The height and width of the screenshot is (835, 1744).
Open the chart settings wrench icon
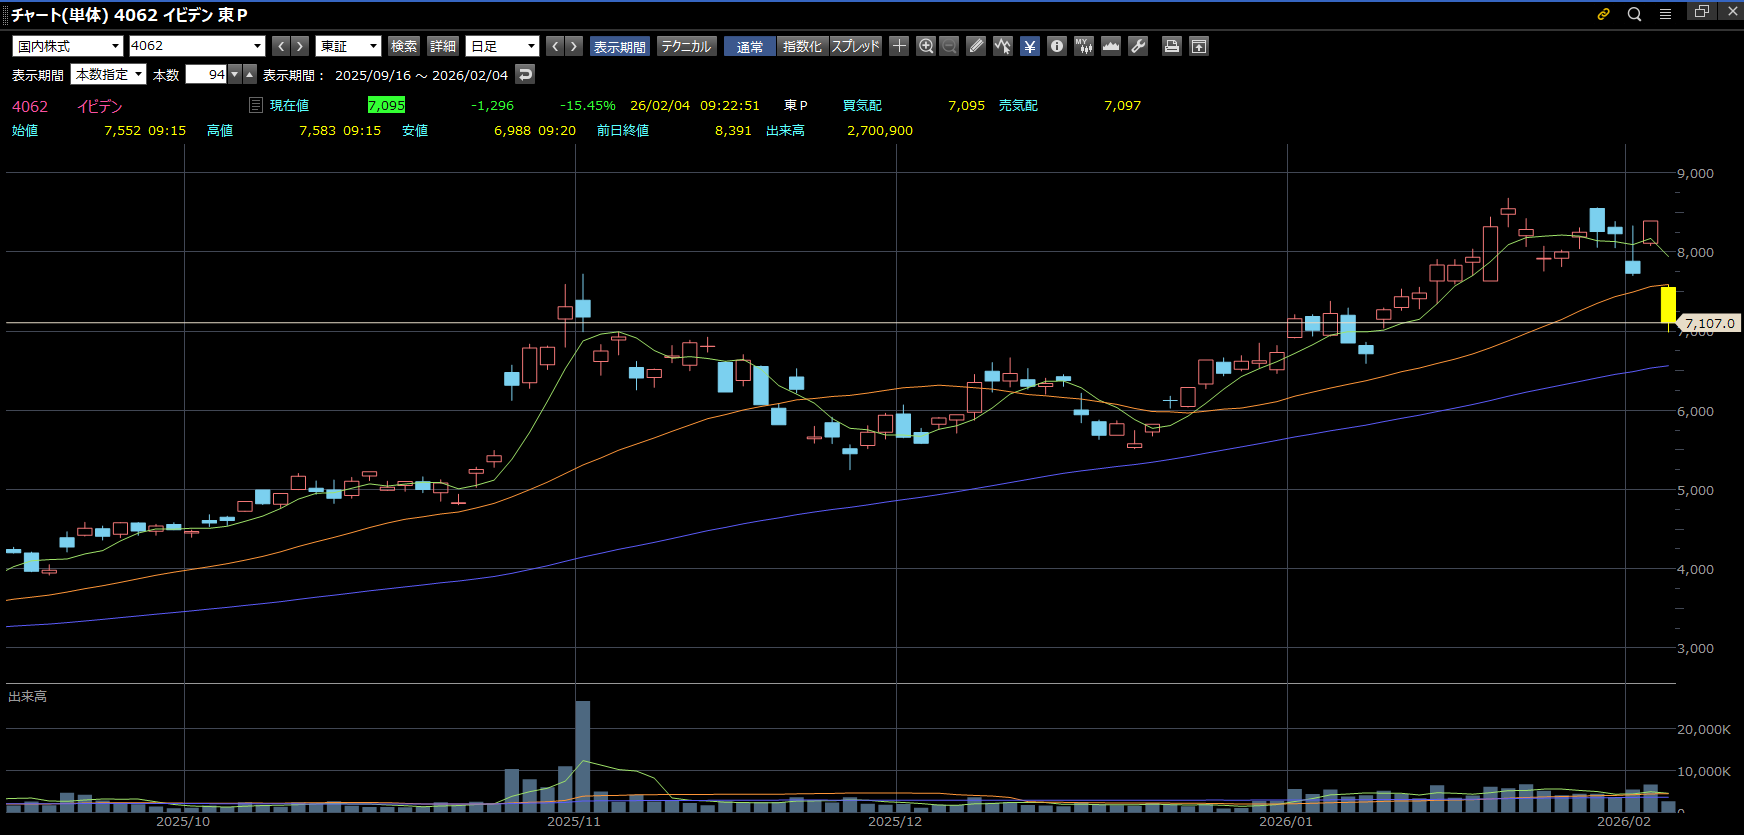pyautogui.click(x=1138, y=46)
